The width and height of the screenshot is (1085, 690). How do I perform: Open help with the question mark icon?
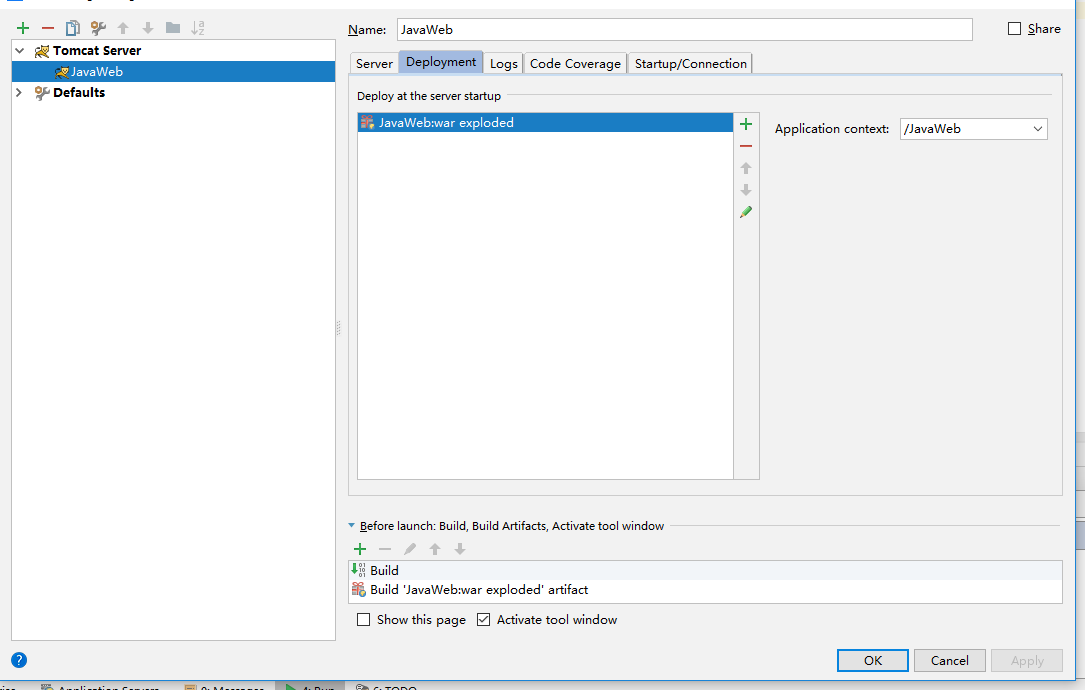pyautogui.click(x=19, y=660)
